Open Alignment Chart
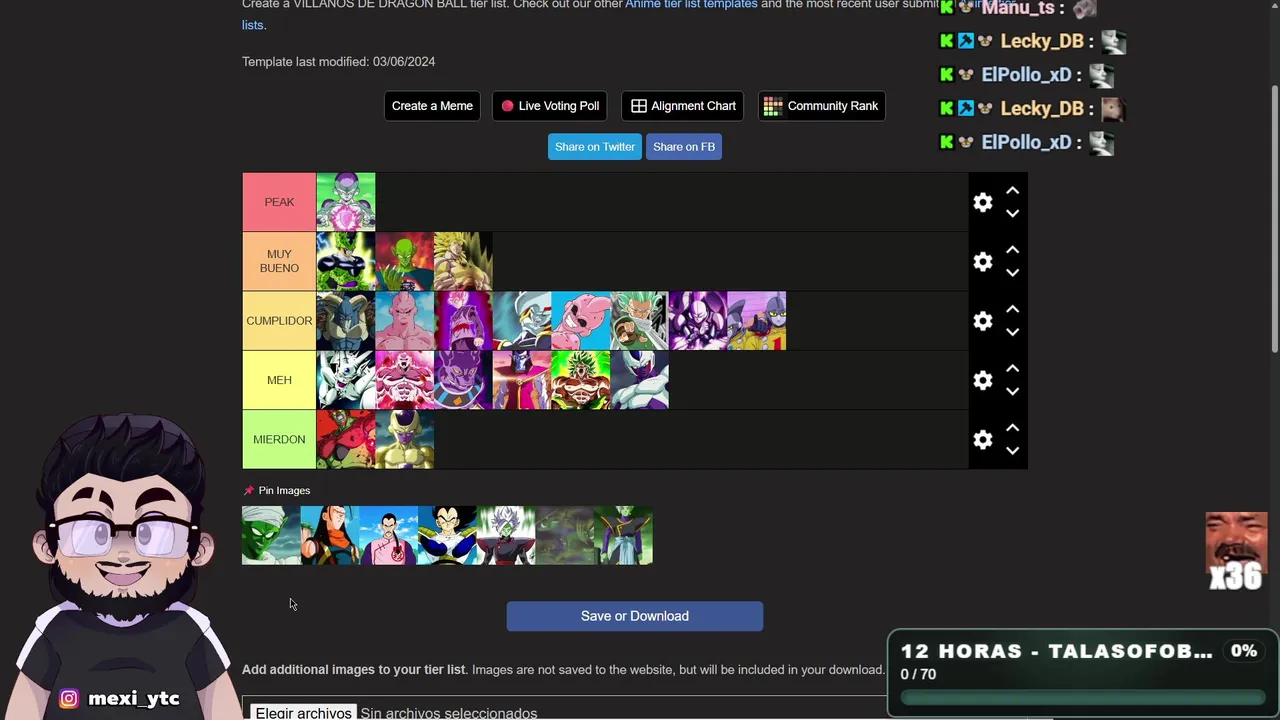This screenshot has height=720, width=1280. (683, 106)
